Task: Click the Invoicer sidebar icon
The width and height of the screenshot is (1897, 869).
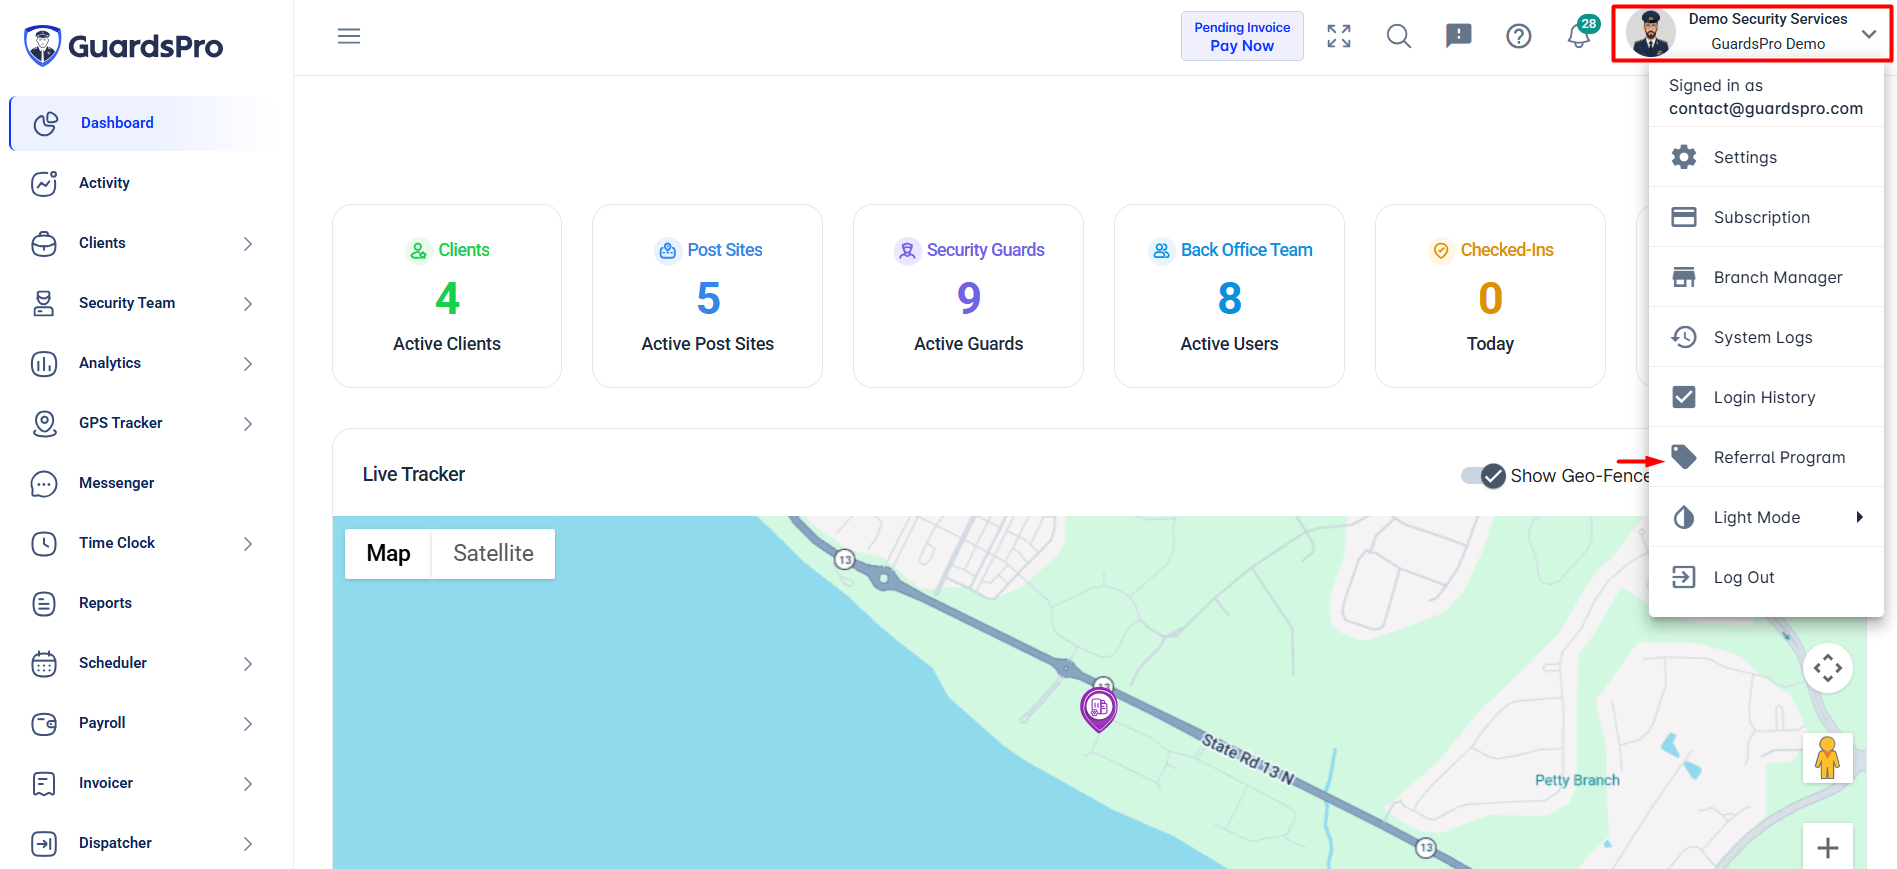Action: point(44,783)
